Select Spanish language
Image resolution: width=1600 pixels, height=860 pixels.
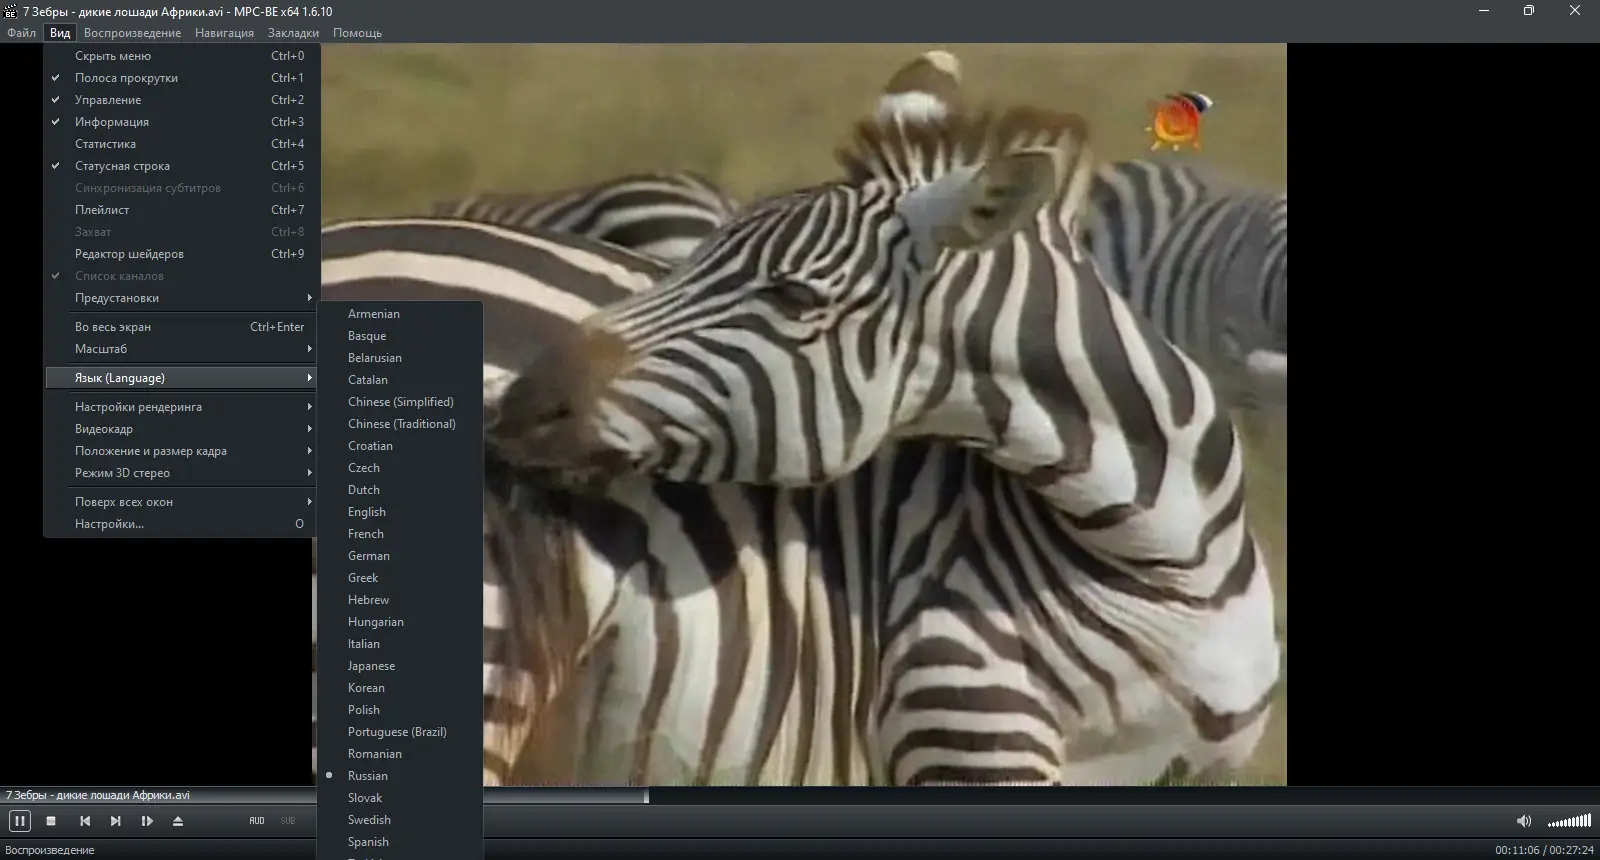[400, 842]
